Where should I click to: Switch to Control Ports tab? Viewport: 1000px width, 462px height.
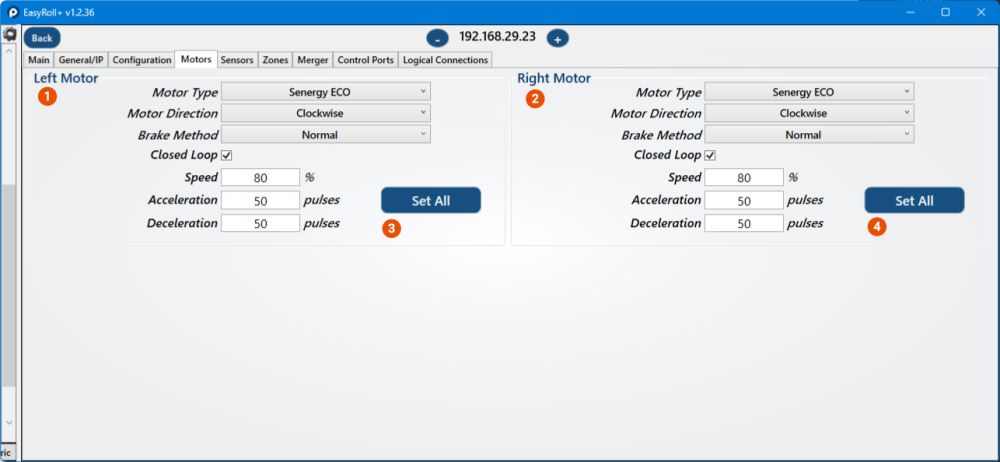click(365, 60)
